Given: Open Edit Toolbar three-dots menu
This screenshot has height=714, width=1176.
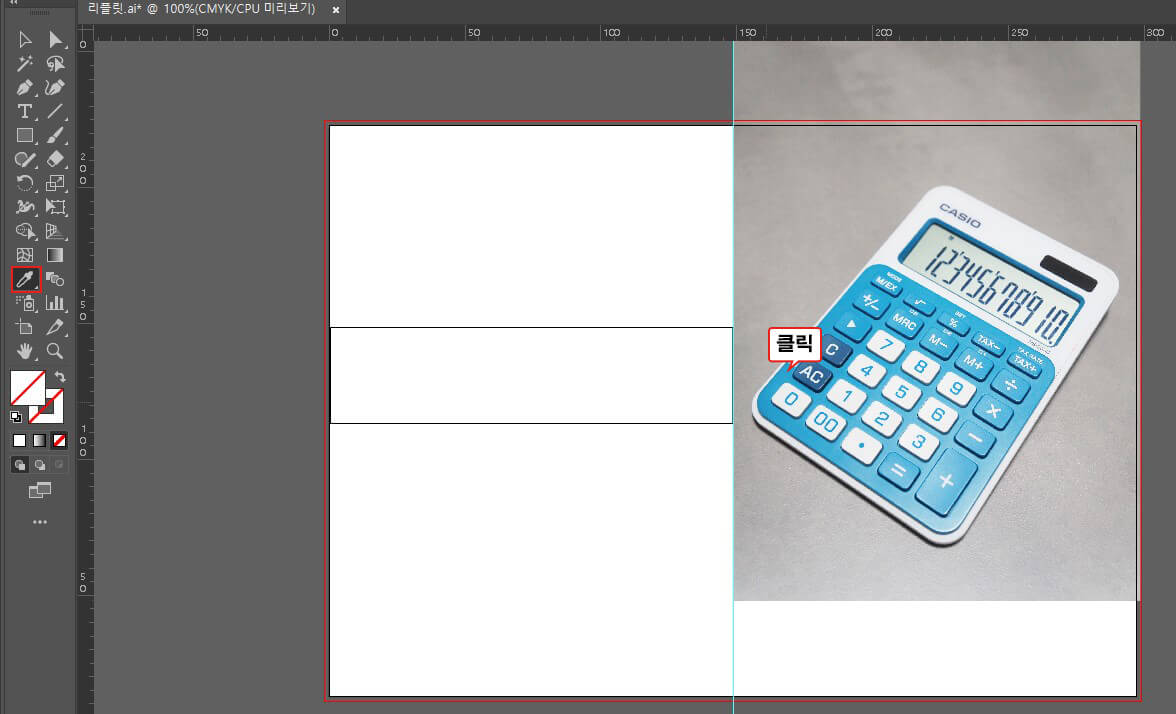Looking at the screenshot, I should [x=40, y=522].
